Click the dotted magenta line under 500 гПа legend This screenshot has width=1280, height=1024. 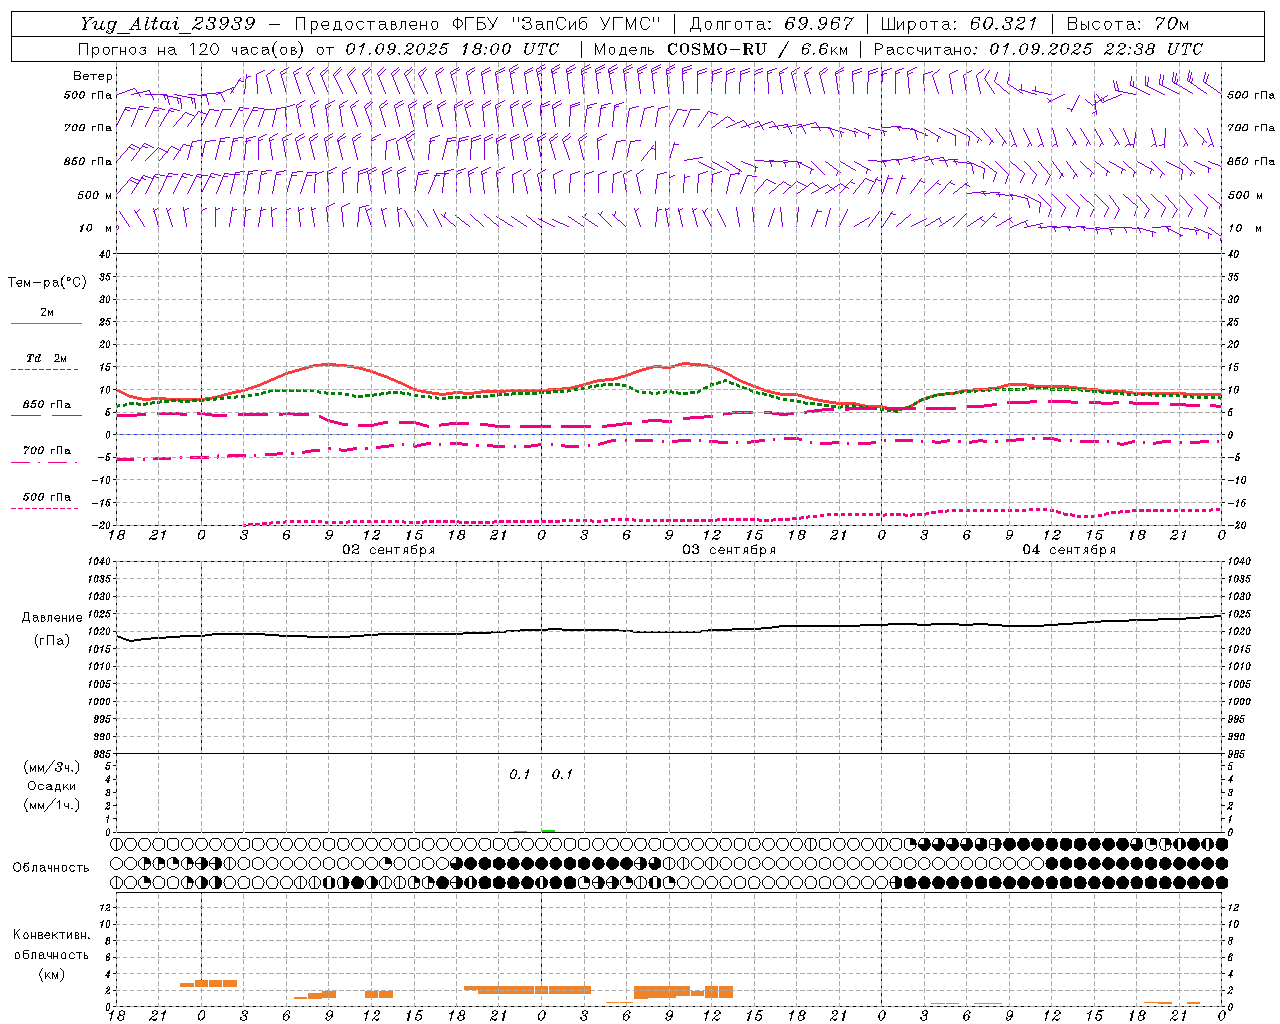pyautogui.click(x=46, y=508)
